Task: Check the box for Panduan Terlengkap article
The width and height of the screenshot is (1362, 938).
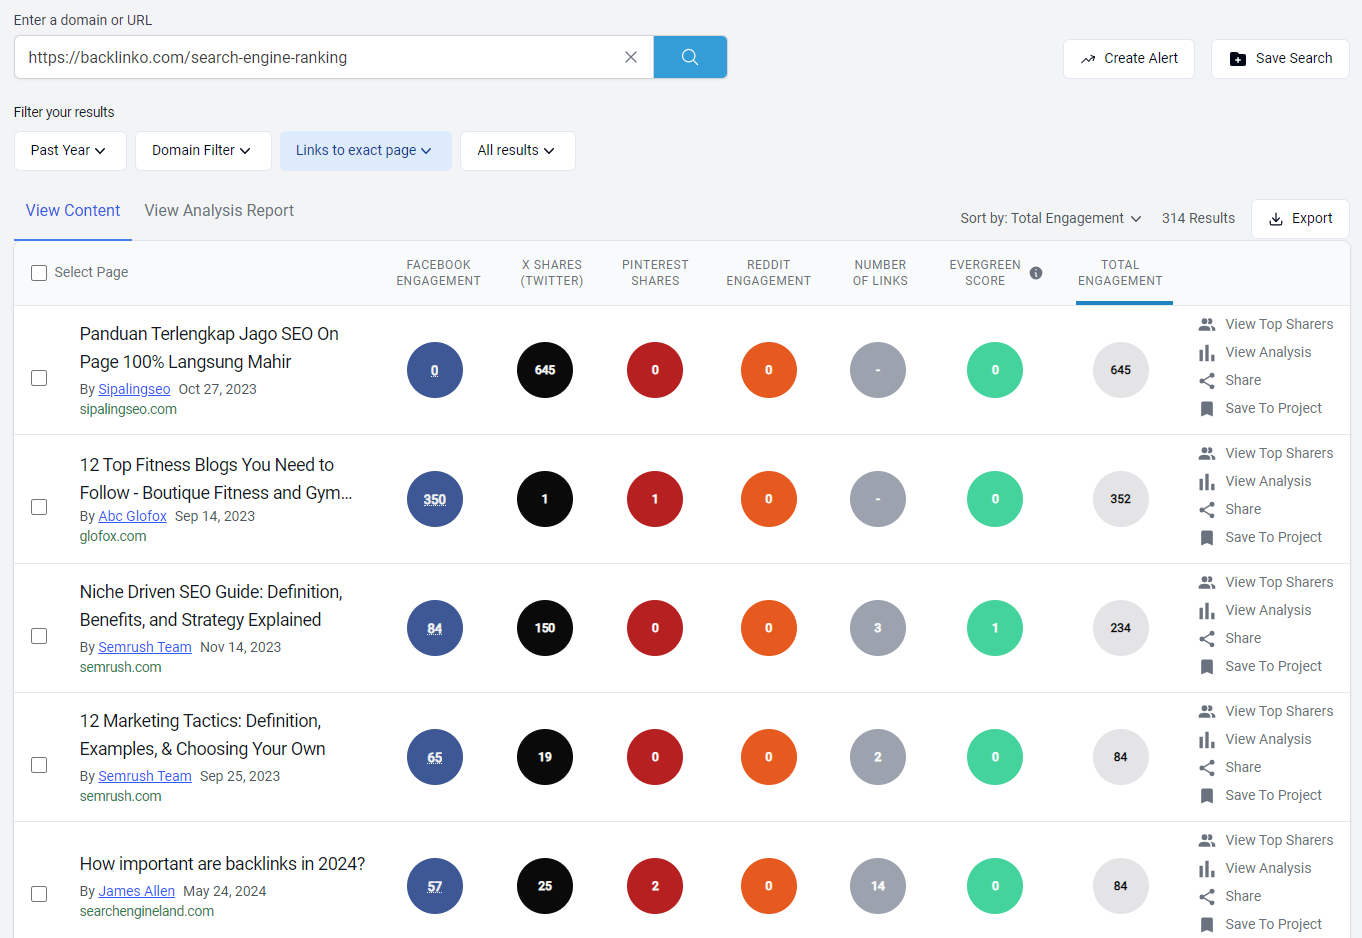Action: tap(39, 378)
